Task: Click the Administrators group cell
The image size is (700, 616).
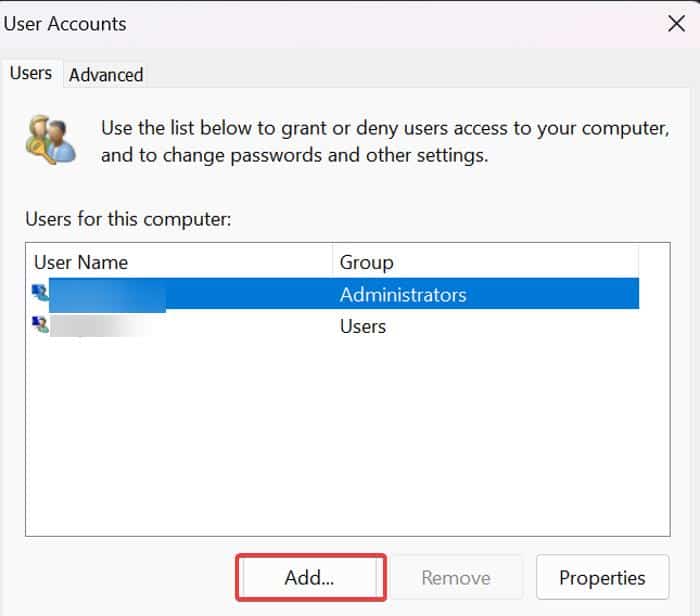Action: (403, 295)
